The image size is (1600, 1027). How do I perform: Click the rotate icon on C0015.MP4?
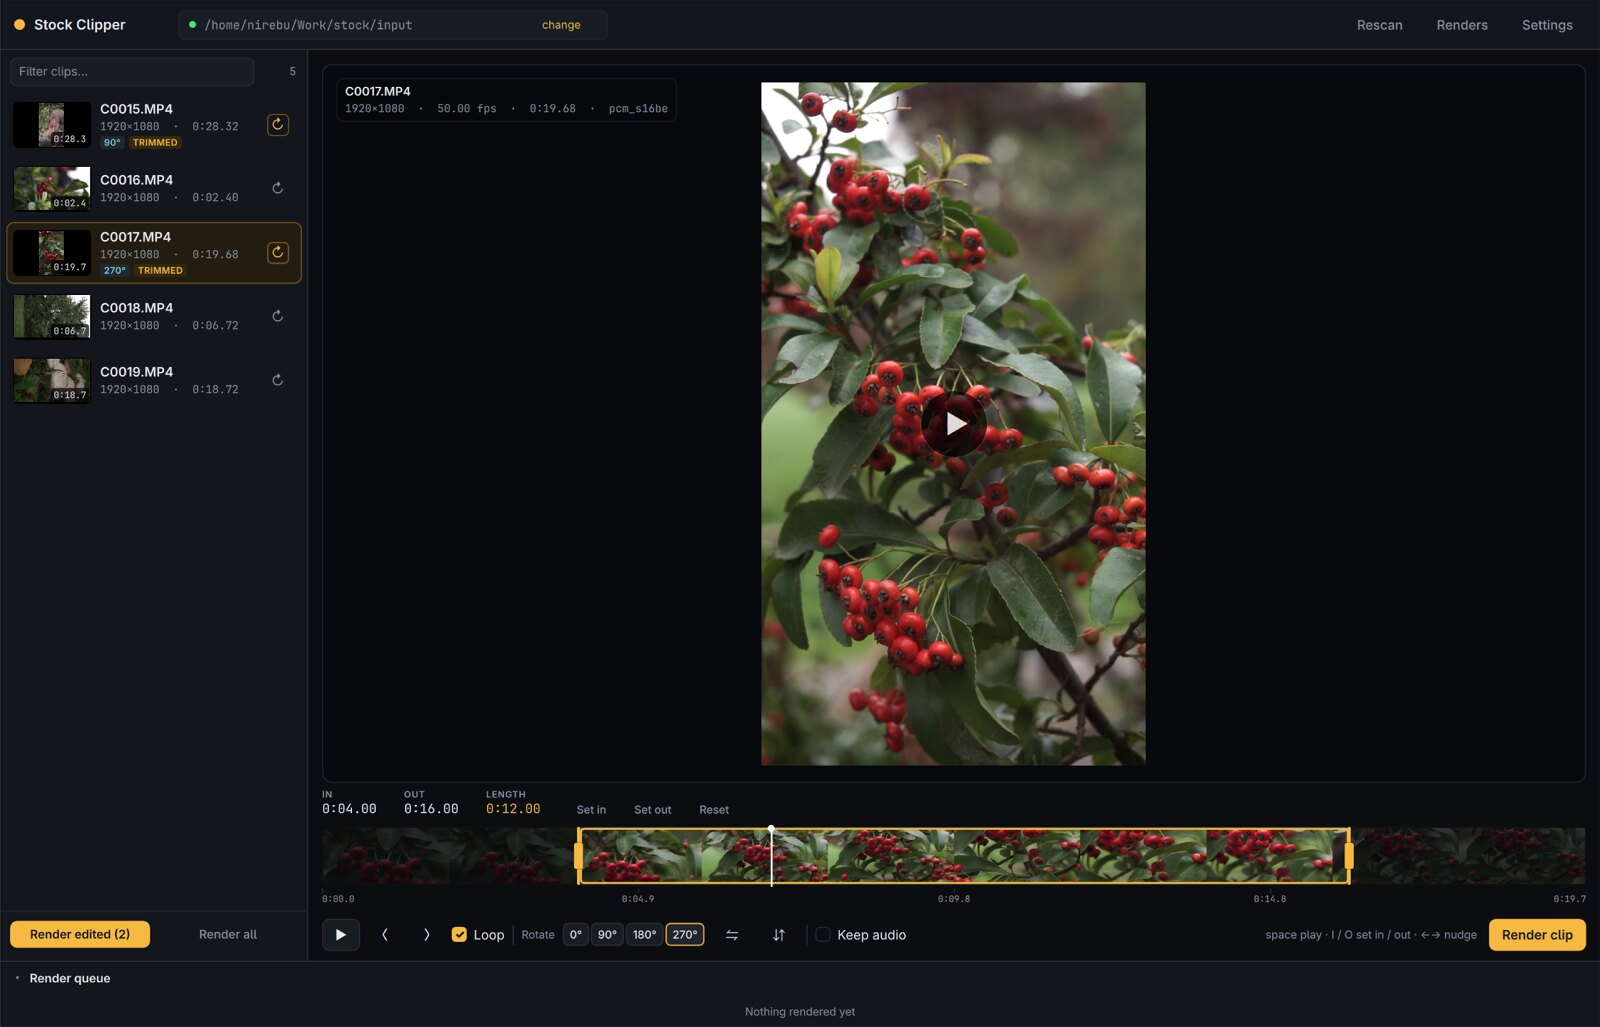coord(278,125)
